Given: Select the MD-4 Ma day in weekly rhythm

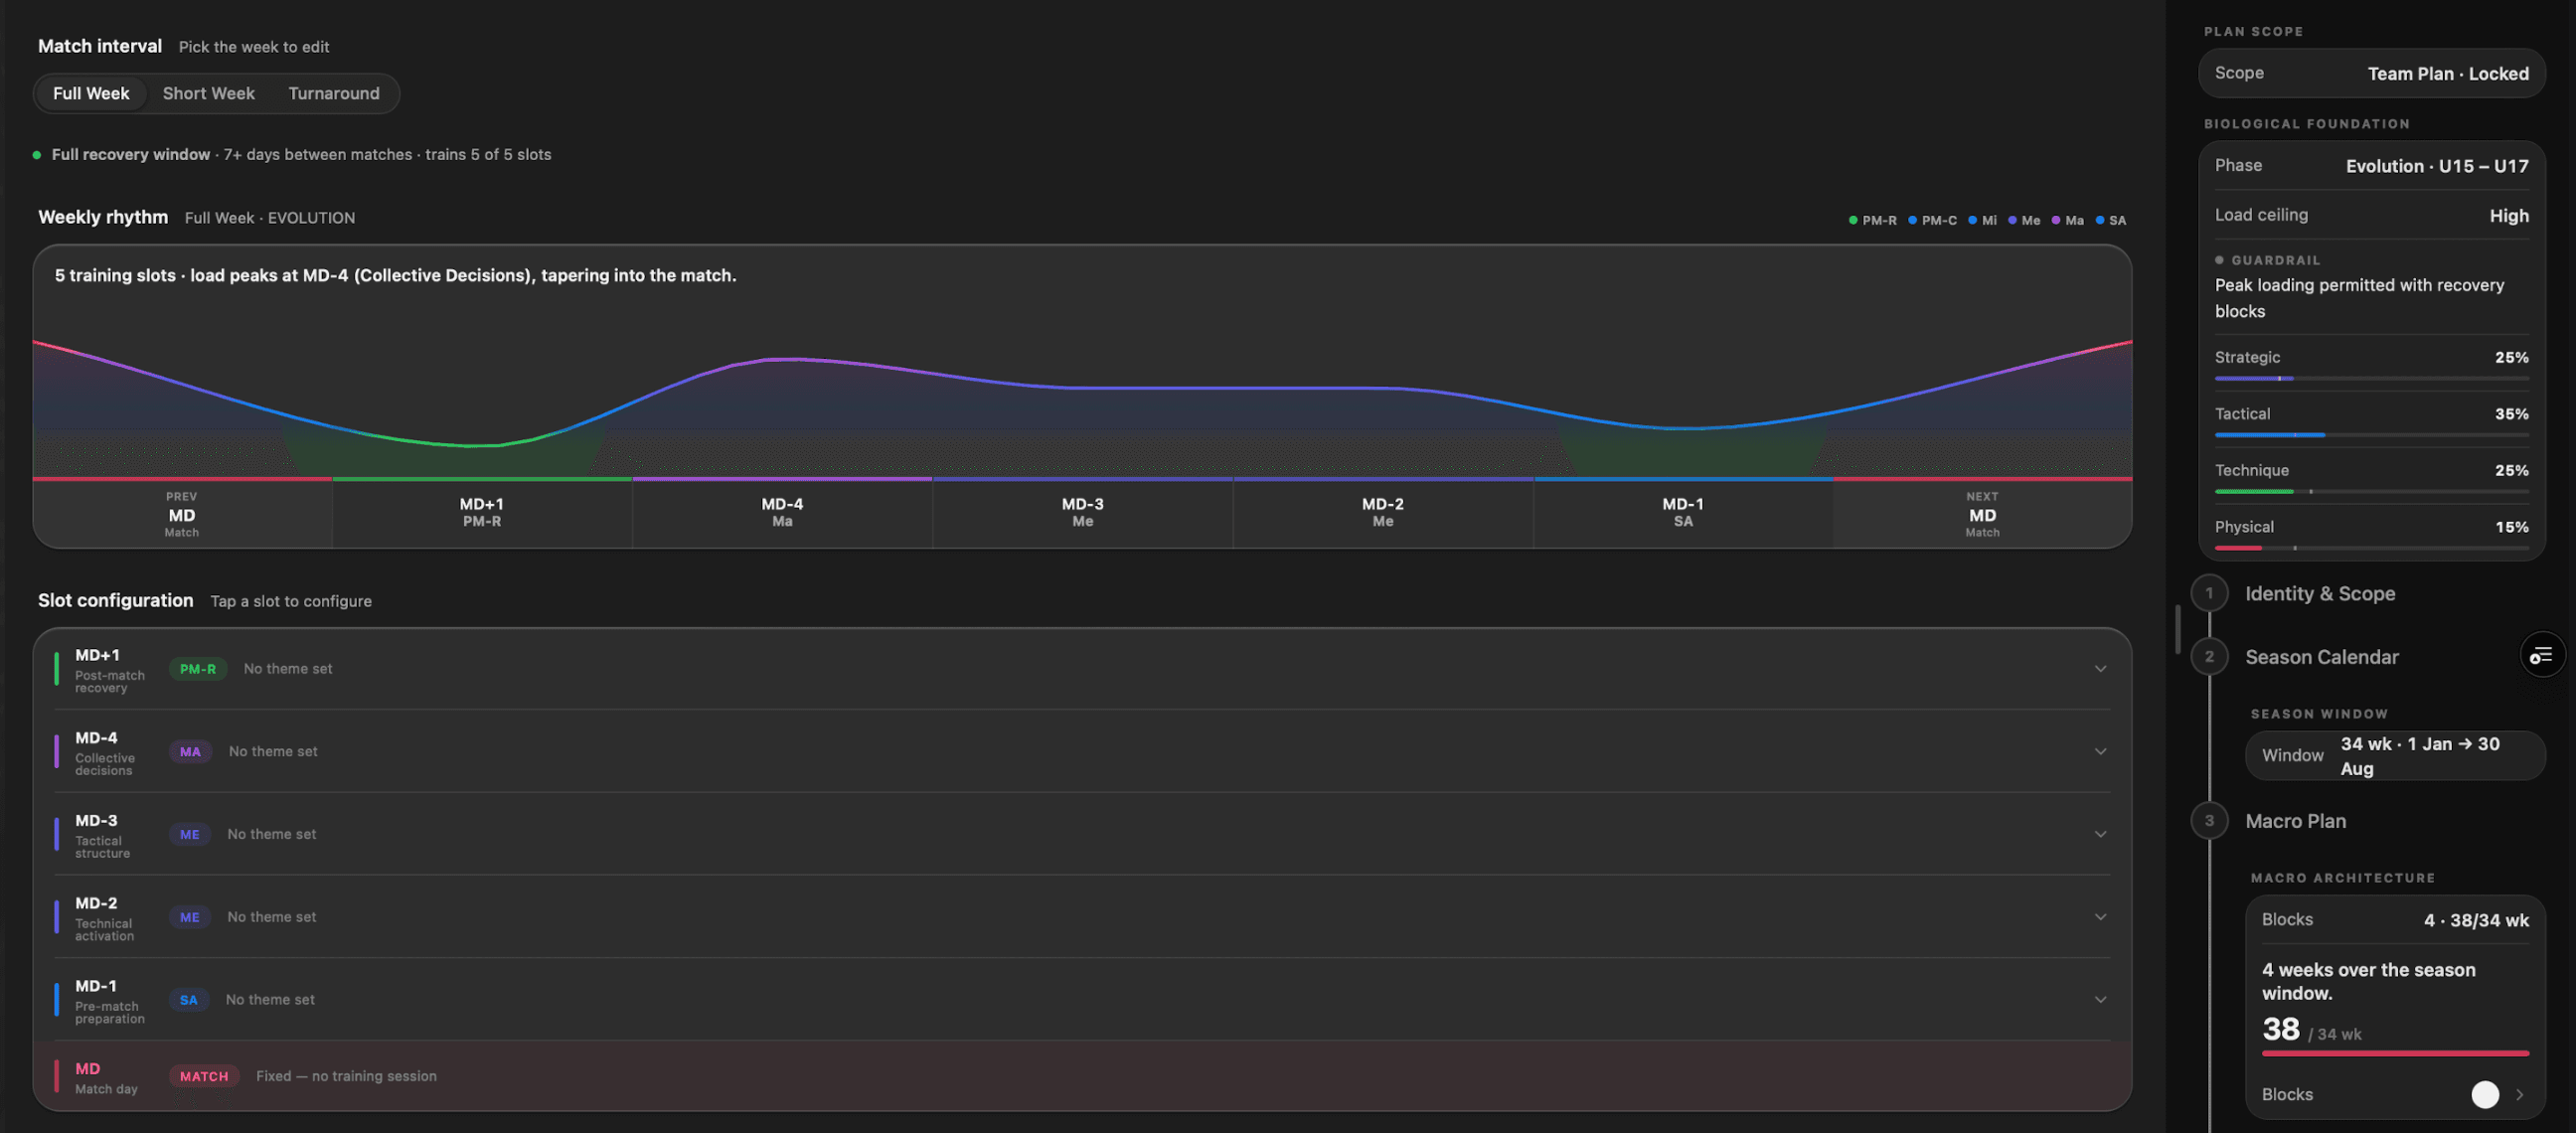Looking at the screenshot, I should [x=782, y=513].
